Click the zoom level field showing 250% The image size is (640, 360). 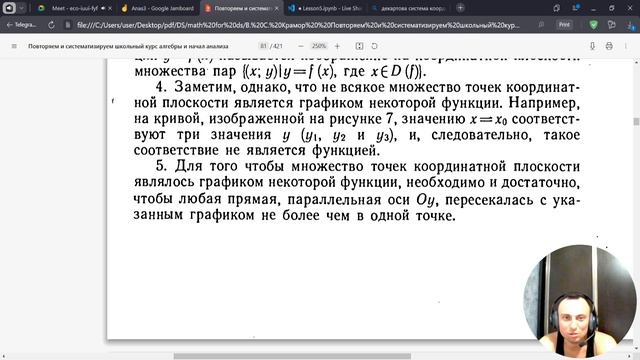(x=319, y=46)
